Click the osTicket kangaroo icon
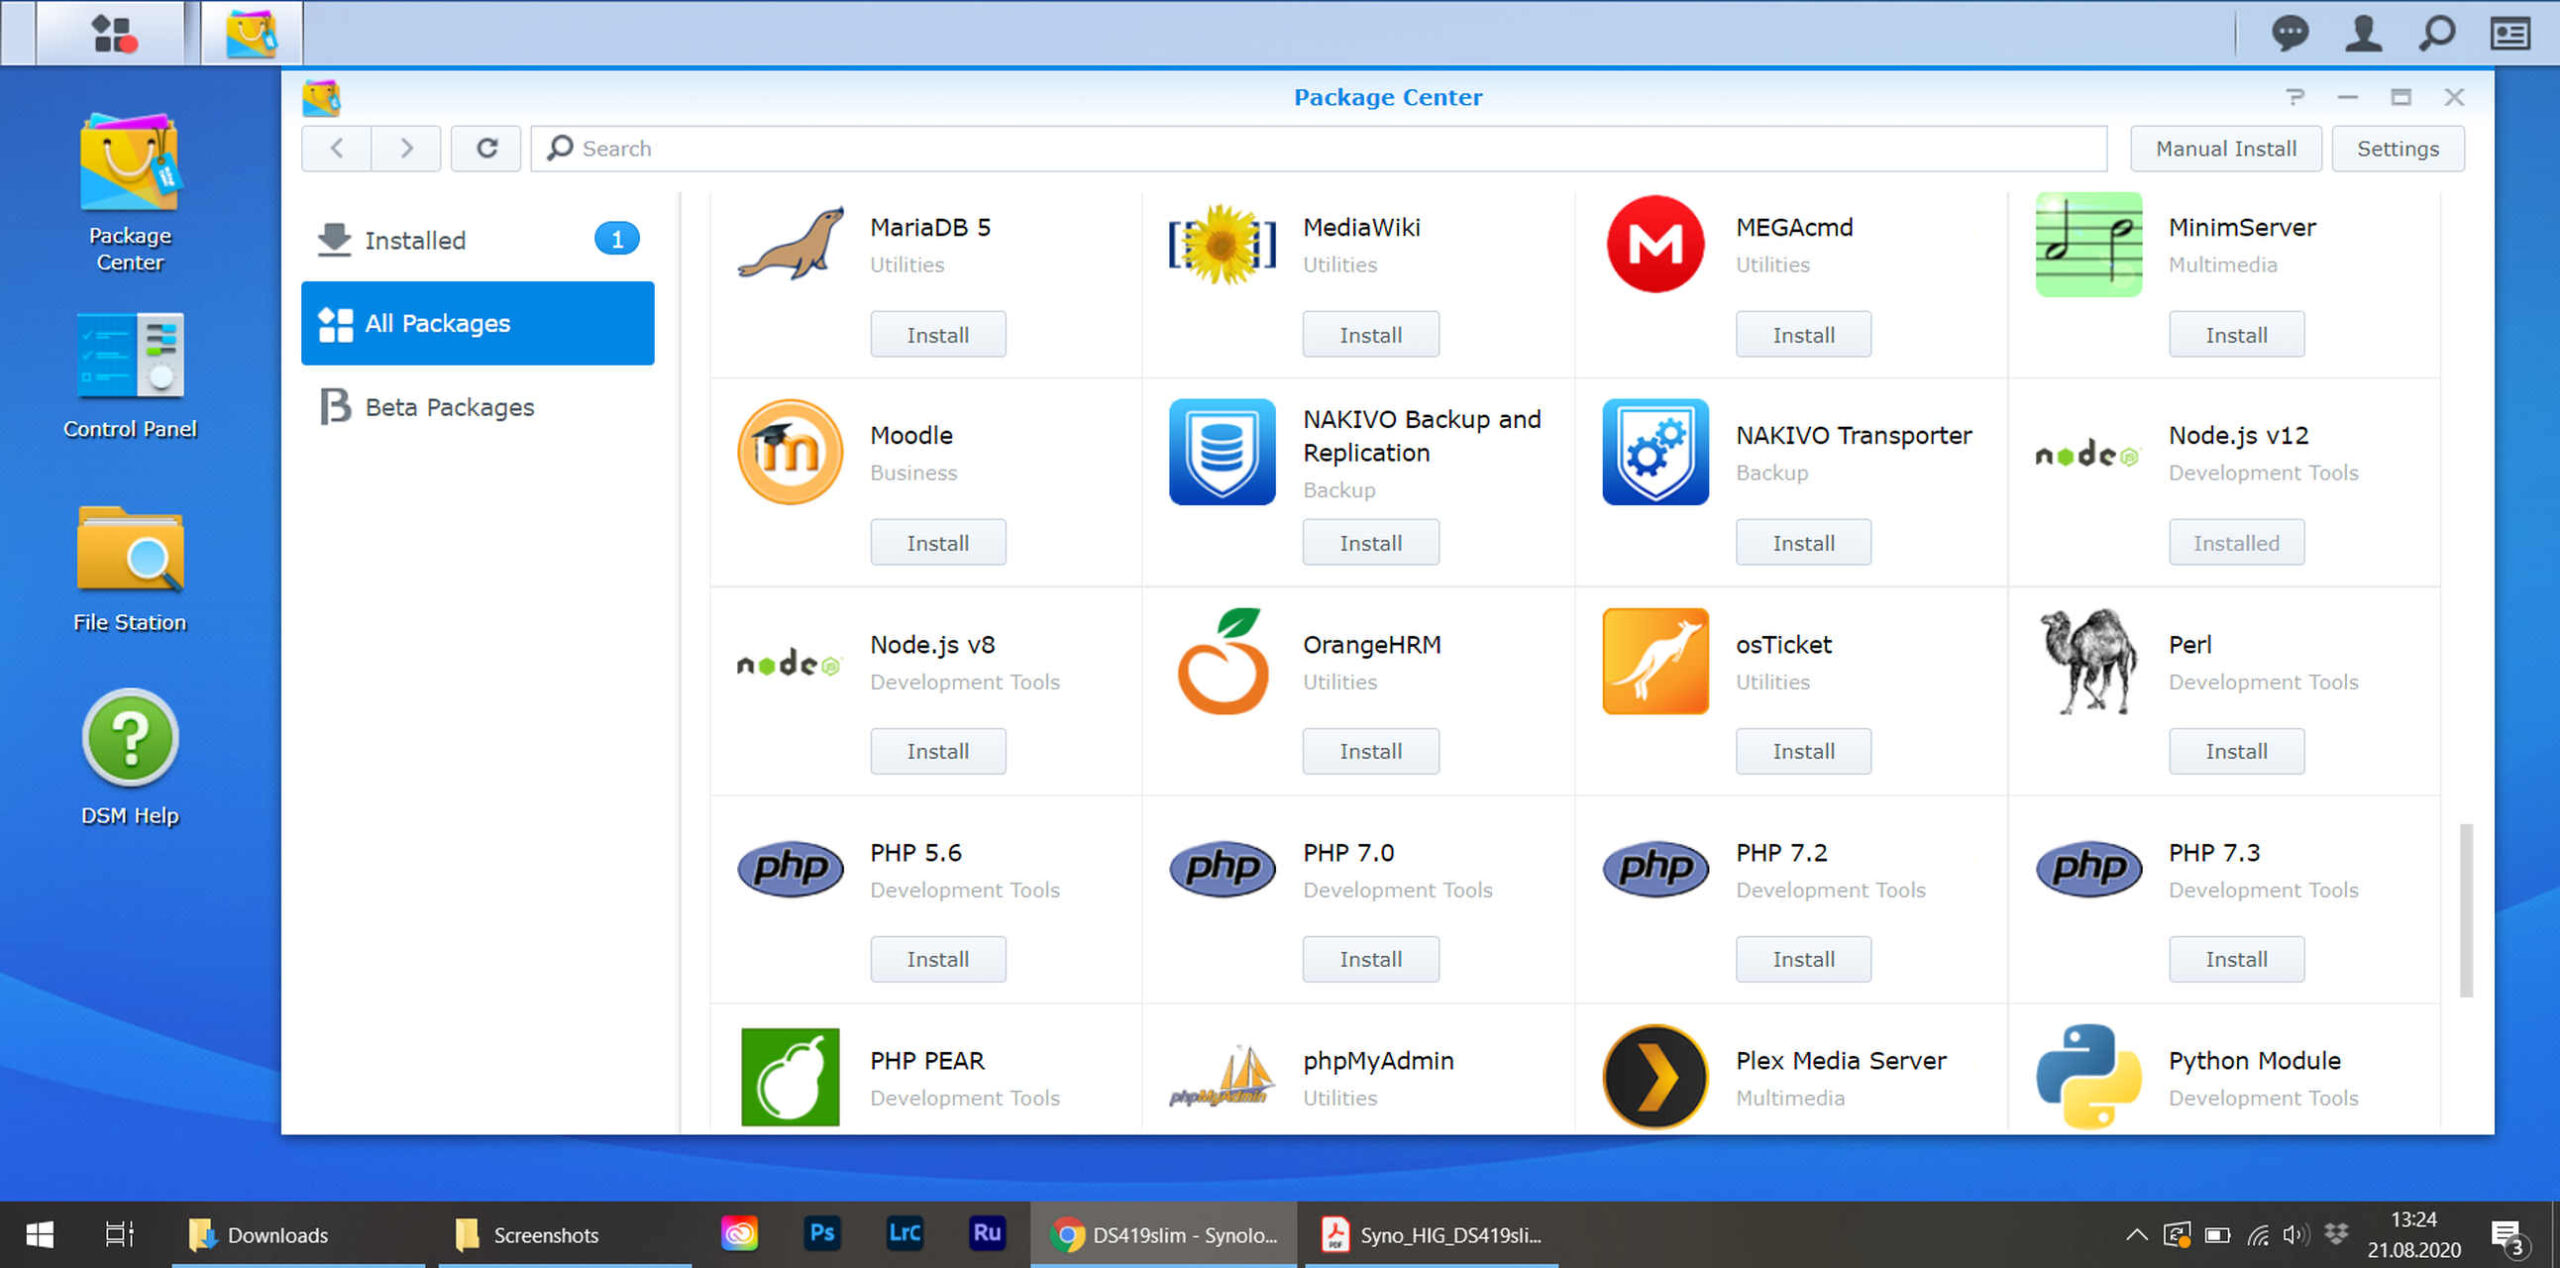Viewport: 2560px width, 1268px height. point(1655,661)
